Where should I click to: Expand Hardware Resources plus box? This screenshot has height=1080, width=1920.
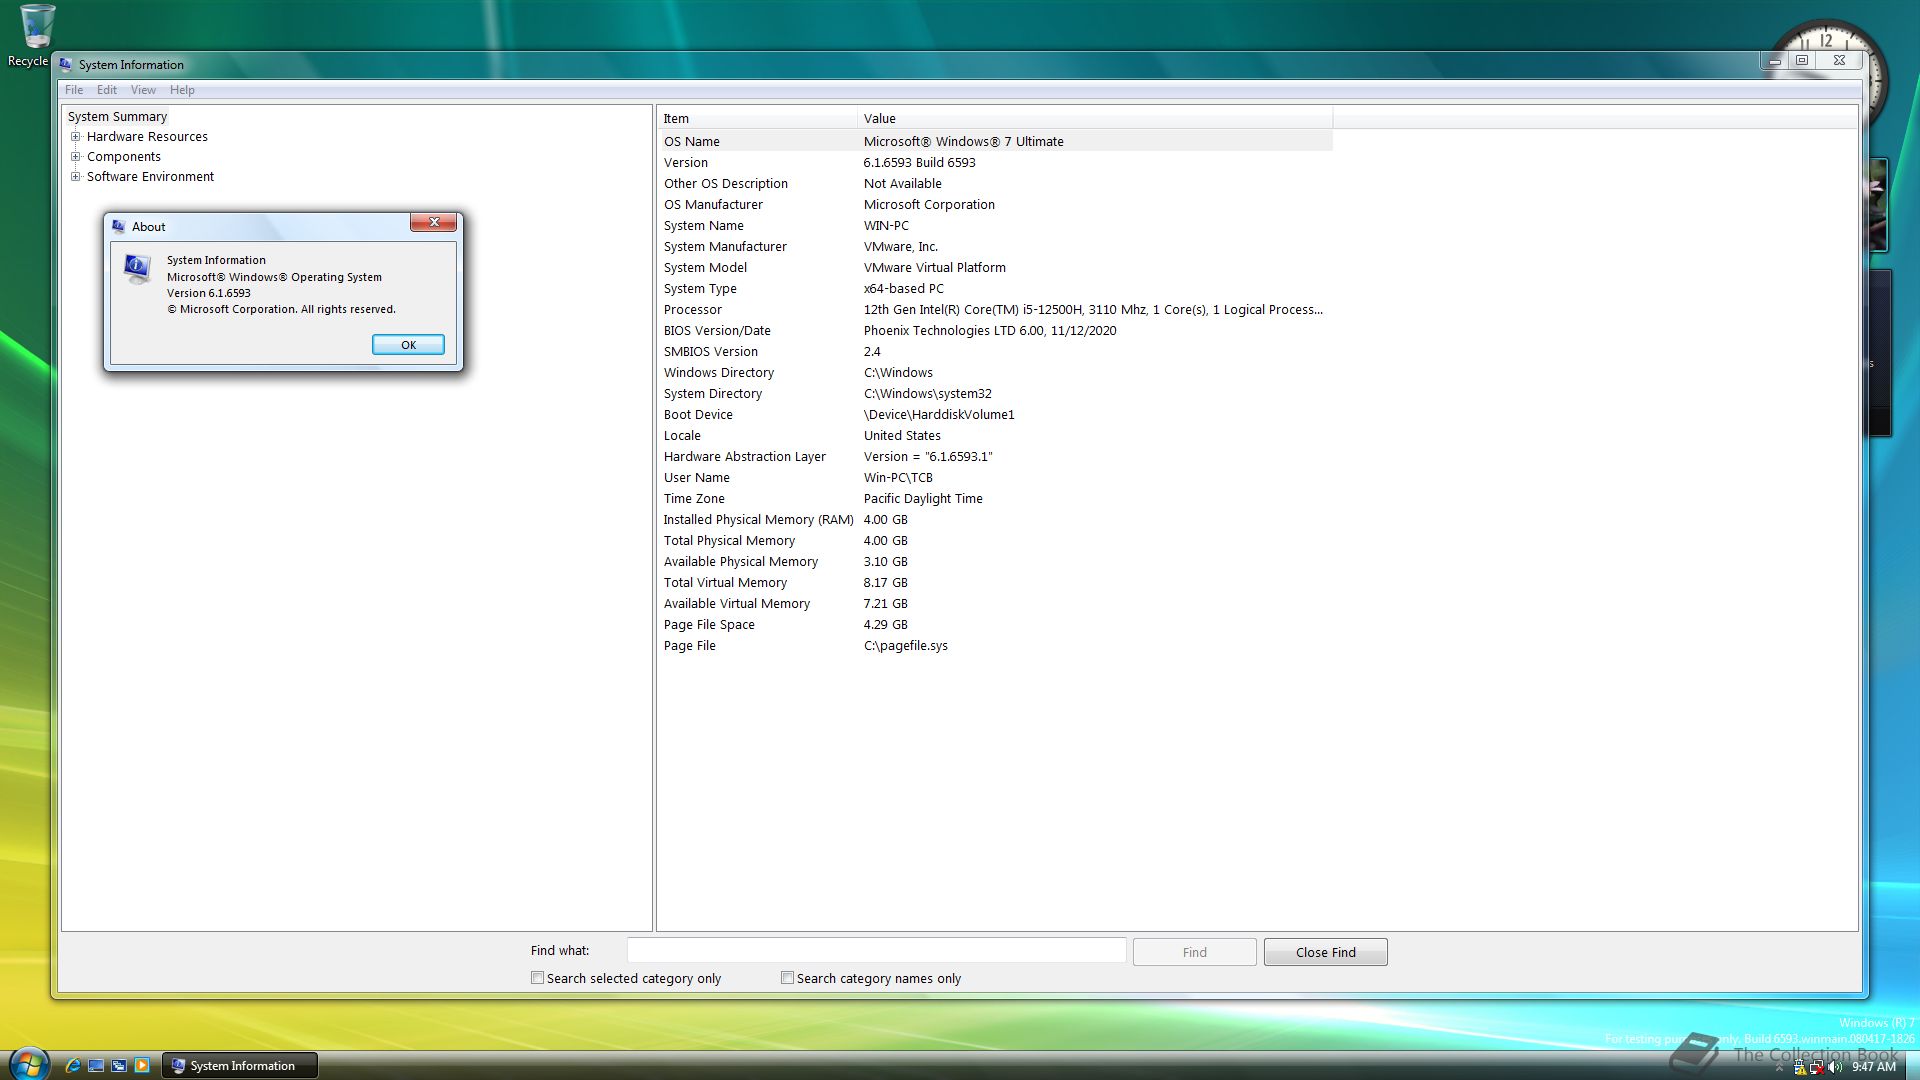coord(75,137)
